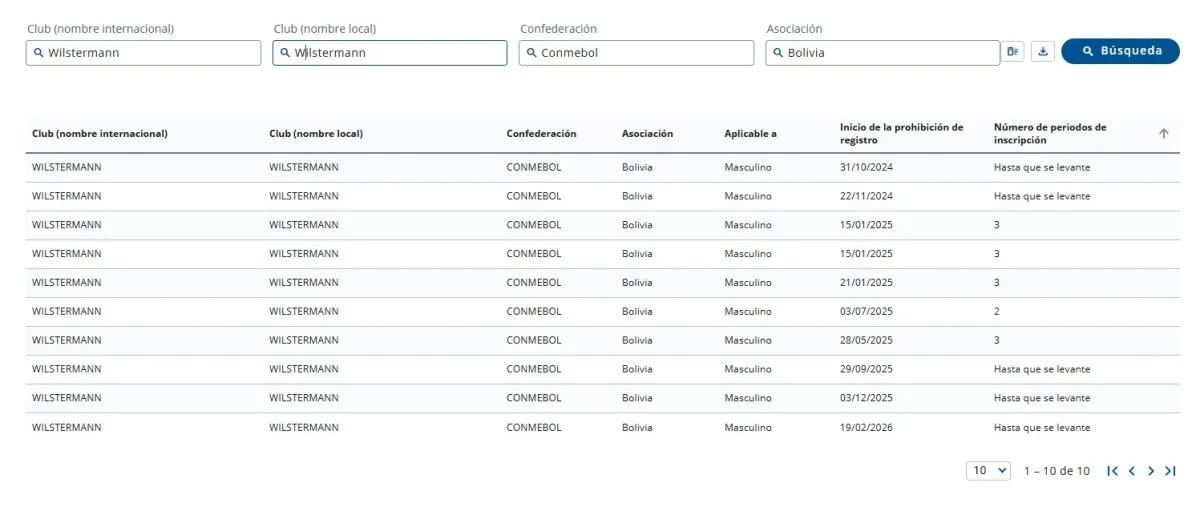Select the row dated 19/02/2026

pyautogui.click(x=602, y=428)
